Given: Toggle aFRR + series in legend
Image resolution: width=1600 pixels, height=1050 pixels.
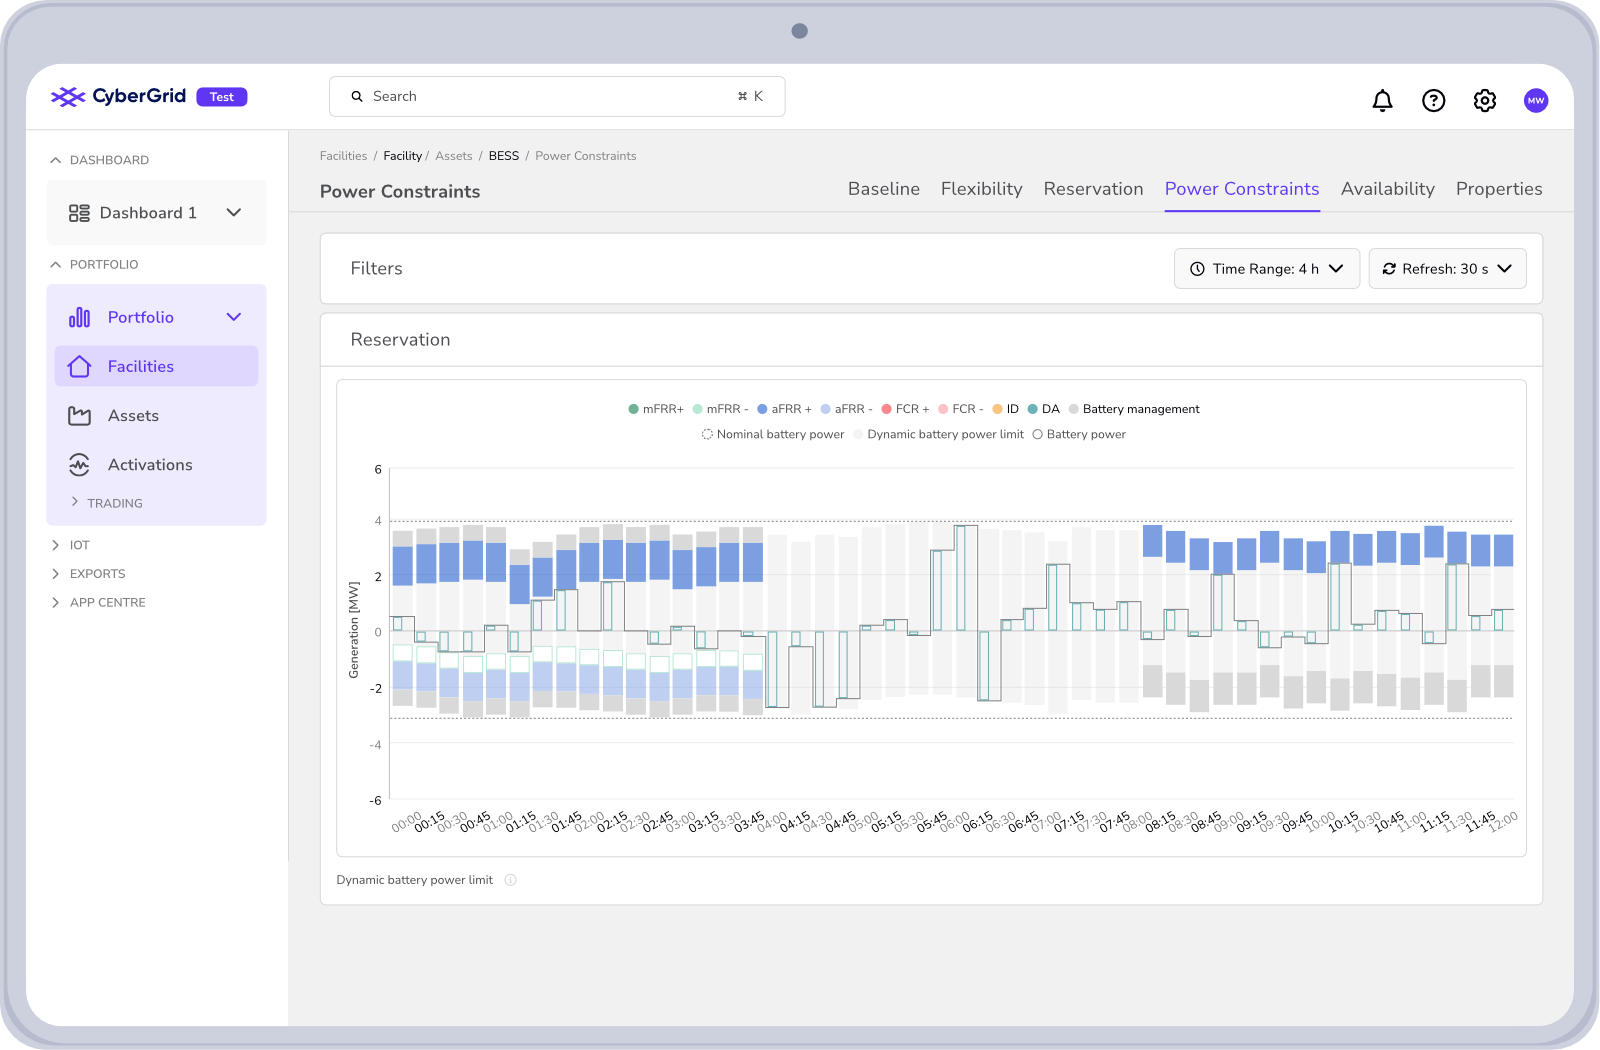Looking at the screenshot, I should [785, 409].
